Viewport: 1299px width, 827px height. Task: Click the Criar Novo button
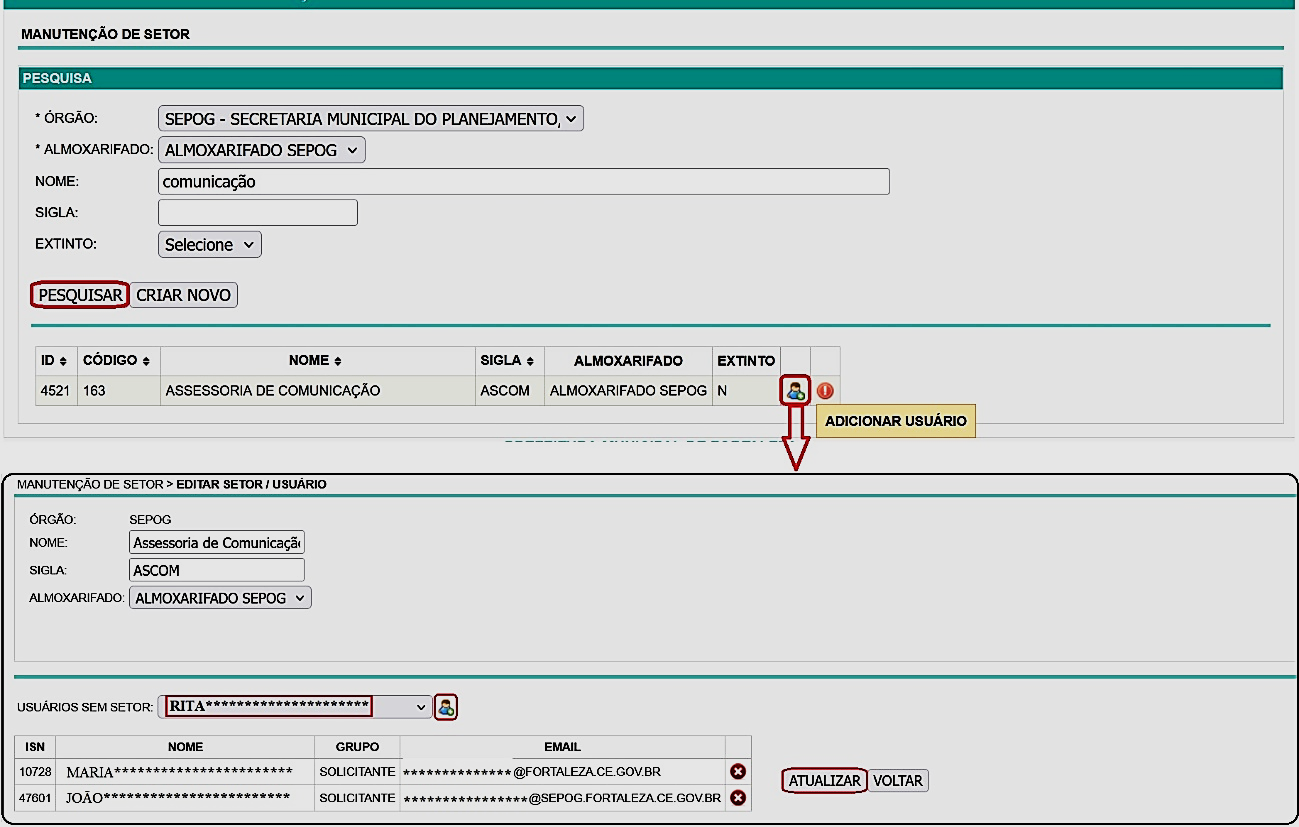(184, 295)
